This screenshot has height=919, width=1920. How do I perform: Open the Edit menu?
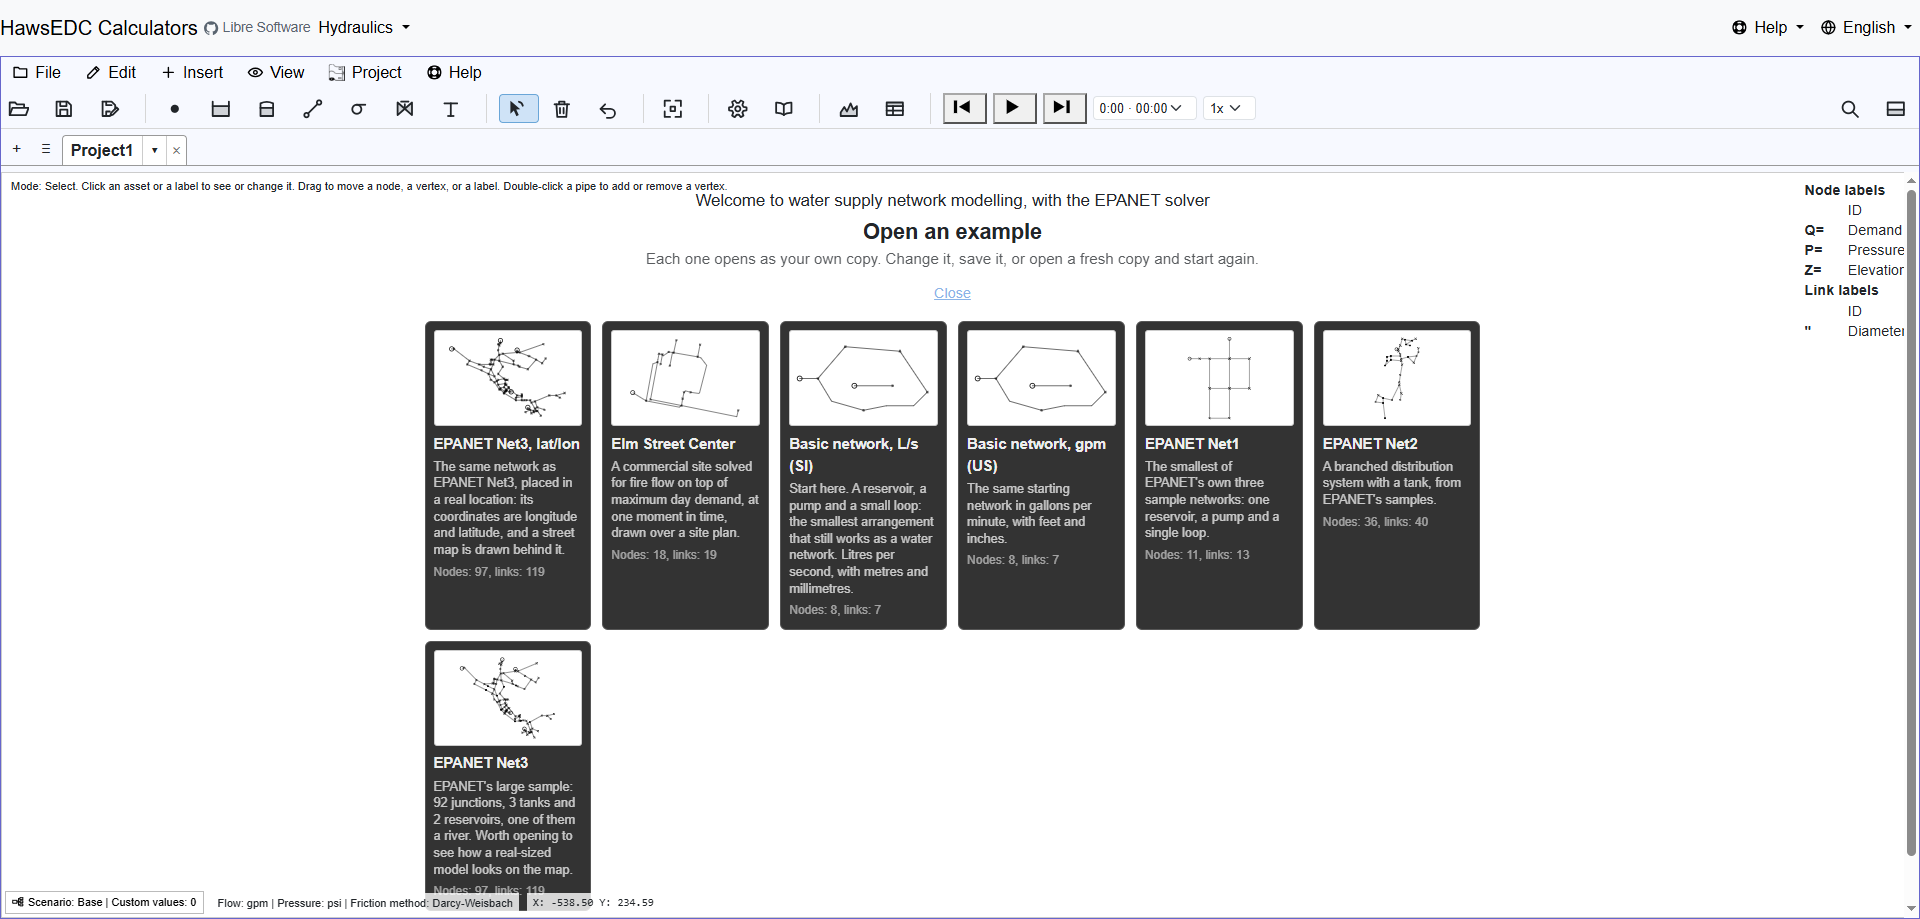point(111,72)
